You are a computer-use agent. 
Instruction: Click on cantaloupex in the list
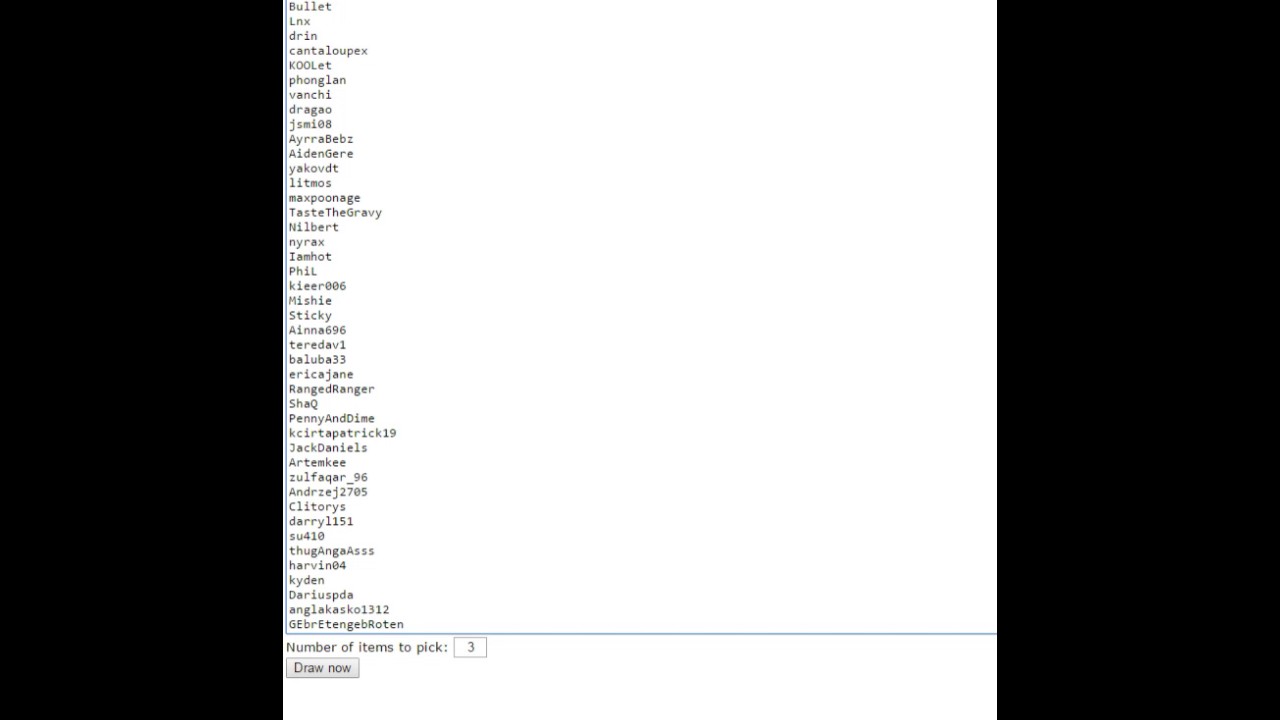328,51
